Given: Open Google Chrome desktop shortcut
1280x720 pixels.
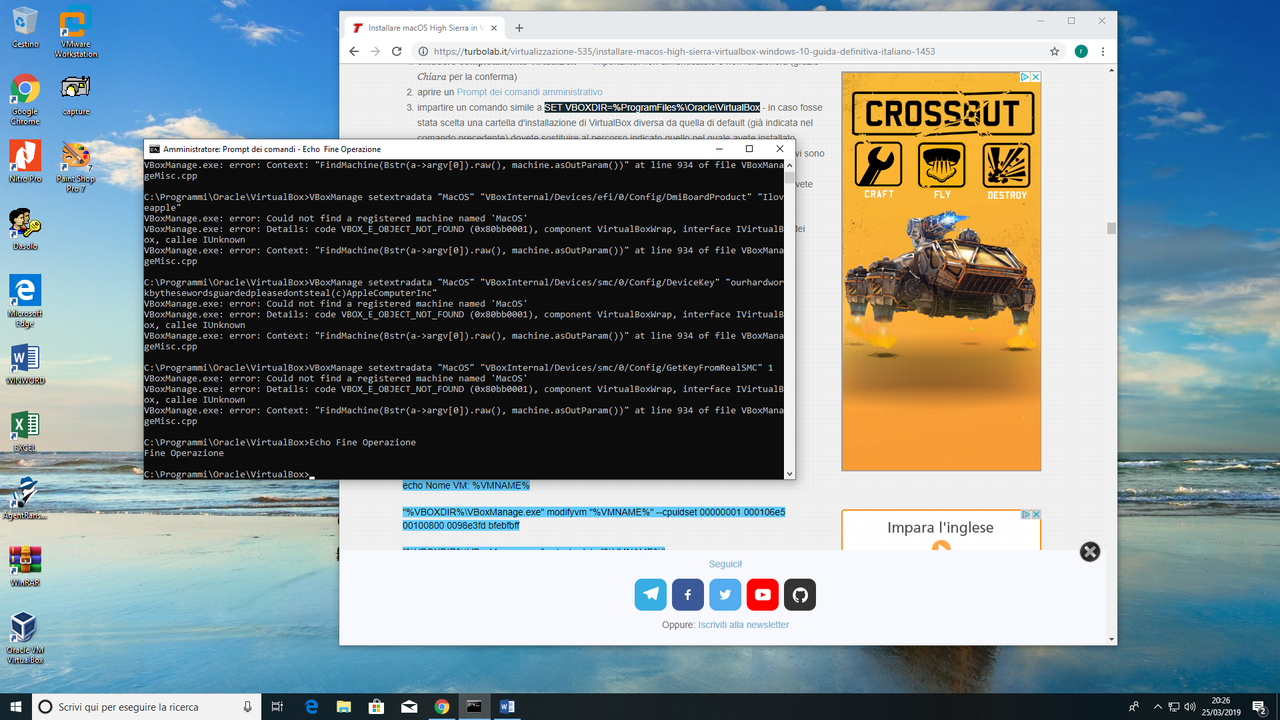Looking at the screenshot, I should pos(25,100).
